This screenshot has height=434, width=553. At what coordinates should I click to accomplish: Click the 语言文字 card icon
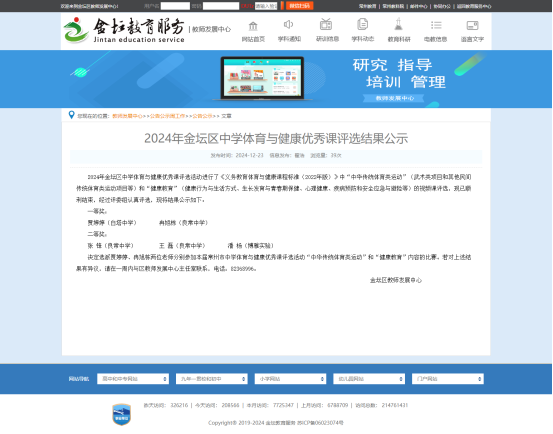tap(472, 25)
